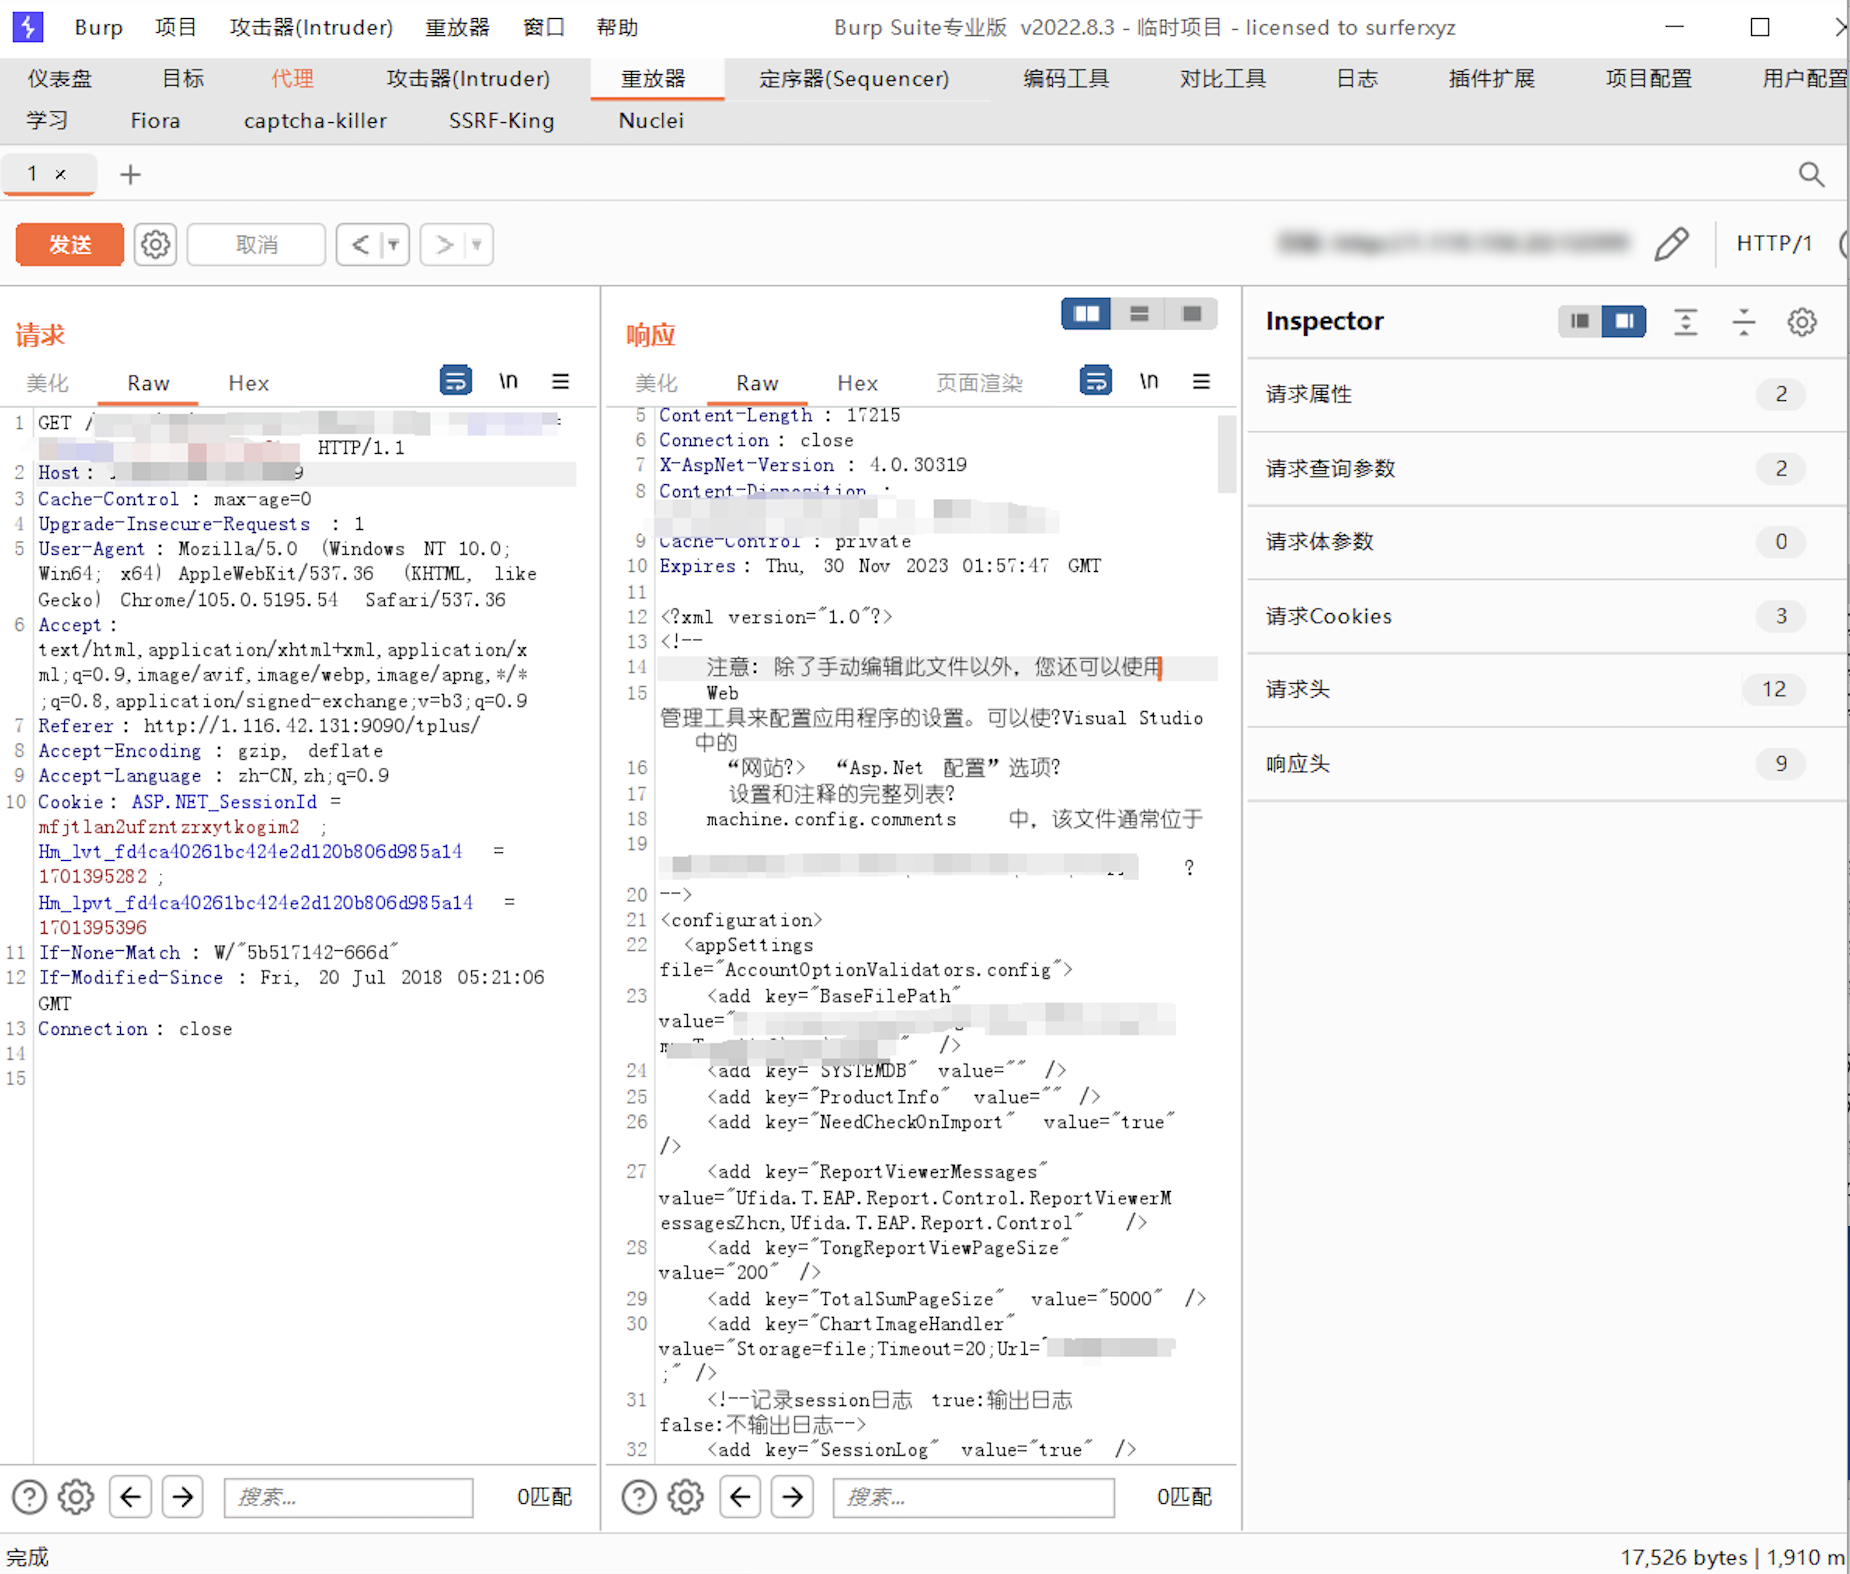Go to next request in history

pos(444,244)
